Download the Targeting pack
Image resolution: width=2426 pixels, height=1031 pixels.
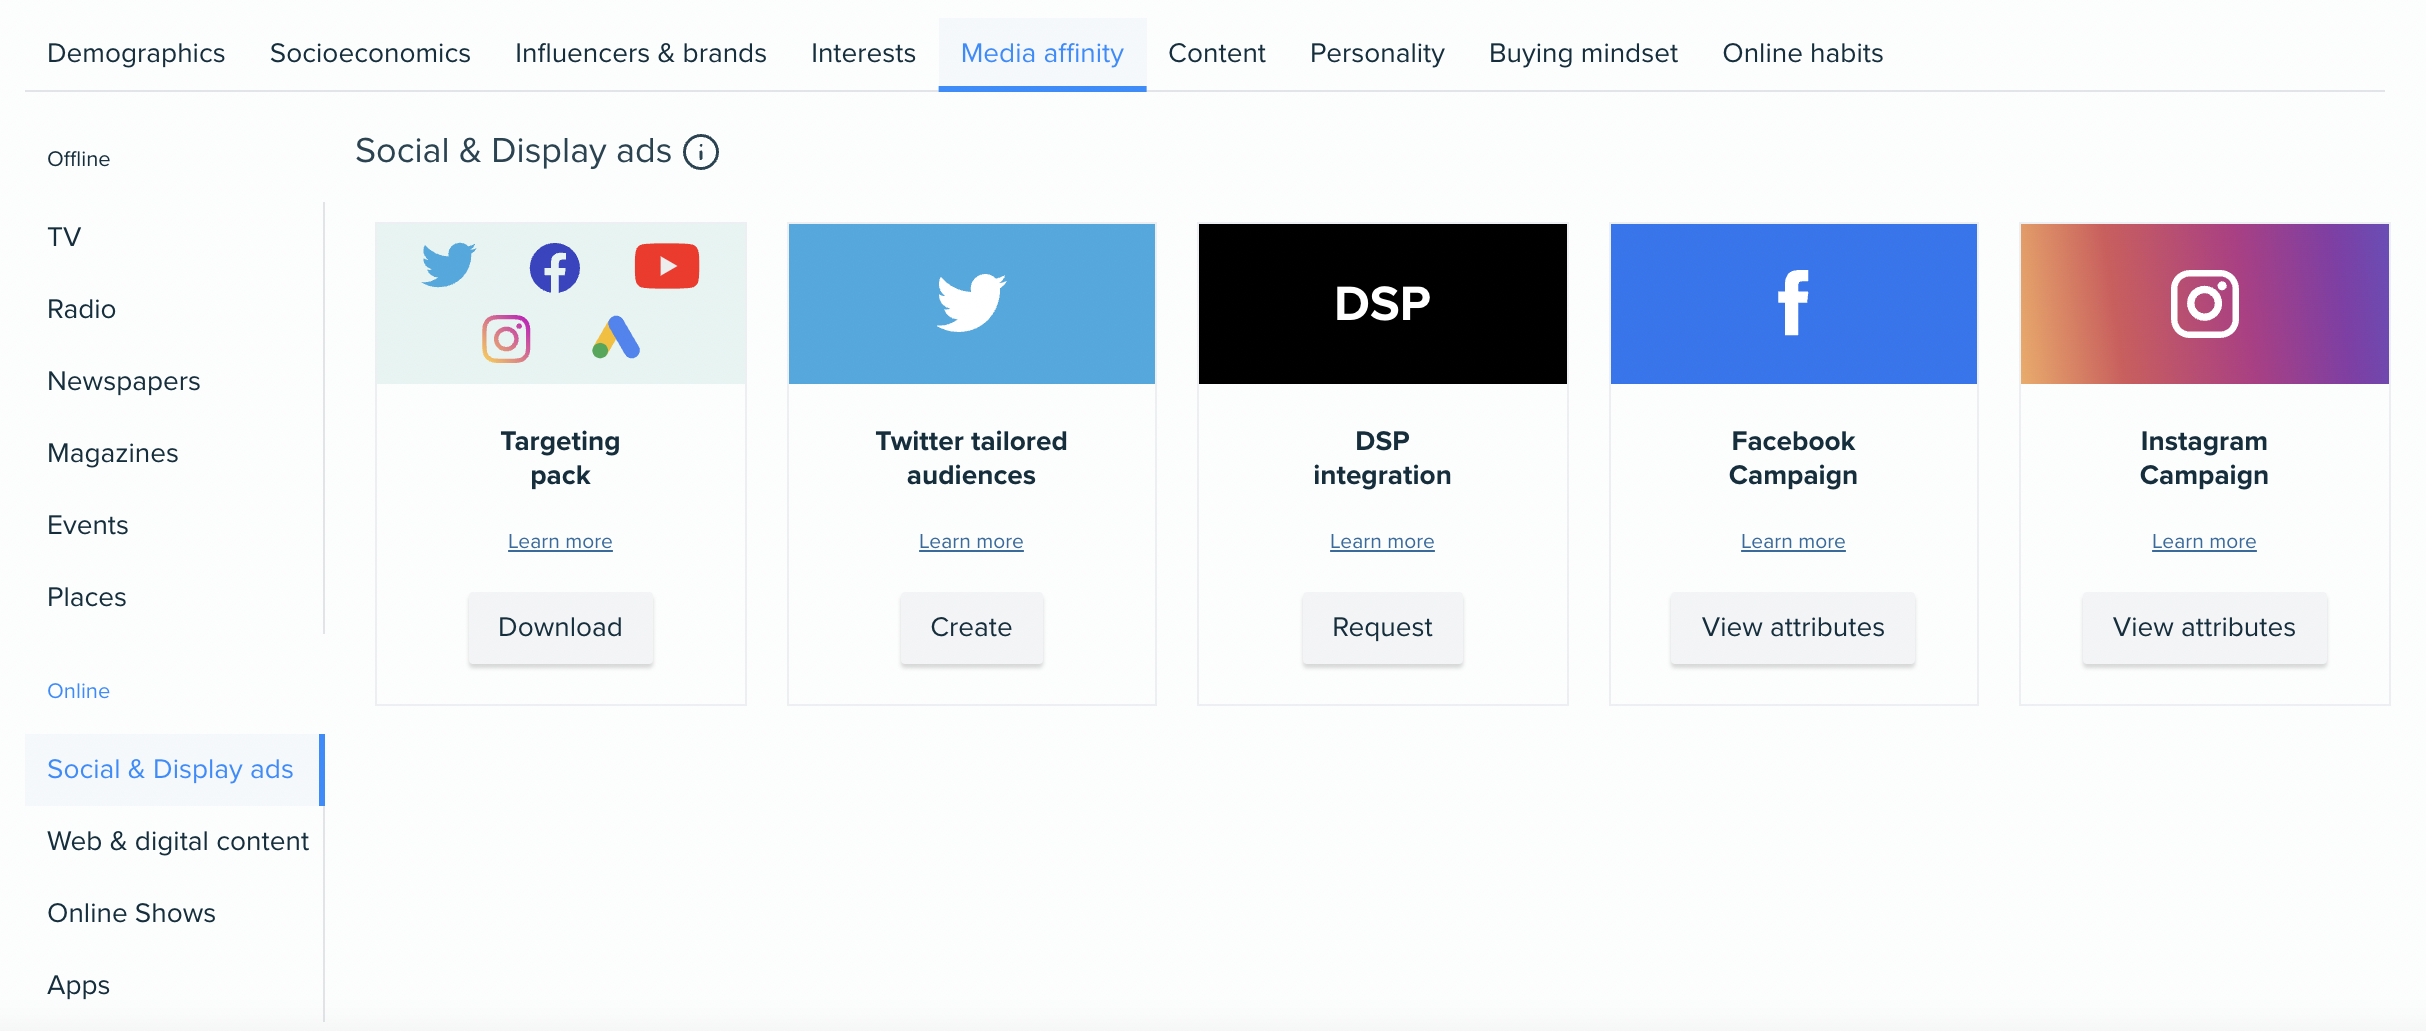click(x=560, y=627)
